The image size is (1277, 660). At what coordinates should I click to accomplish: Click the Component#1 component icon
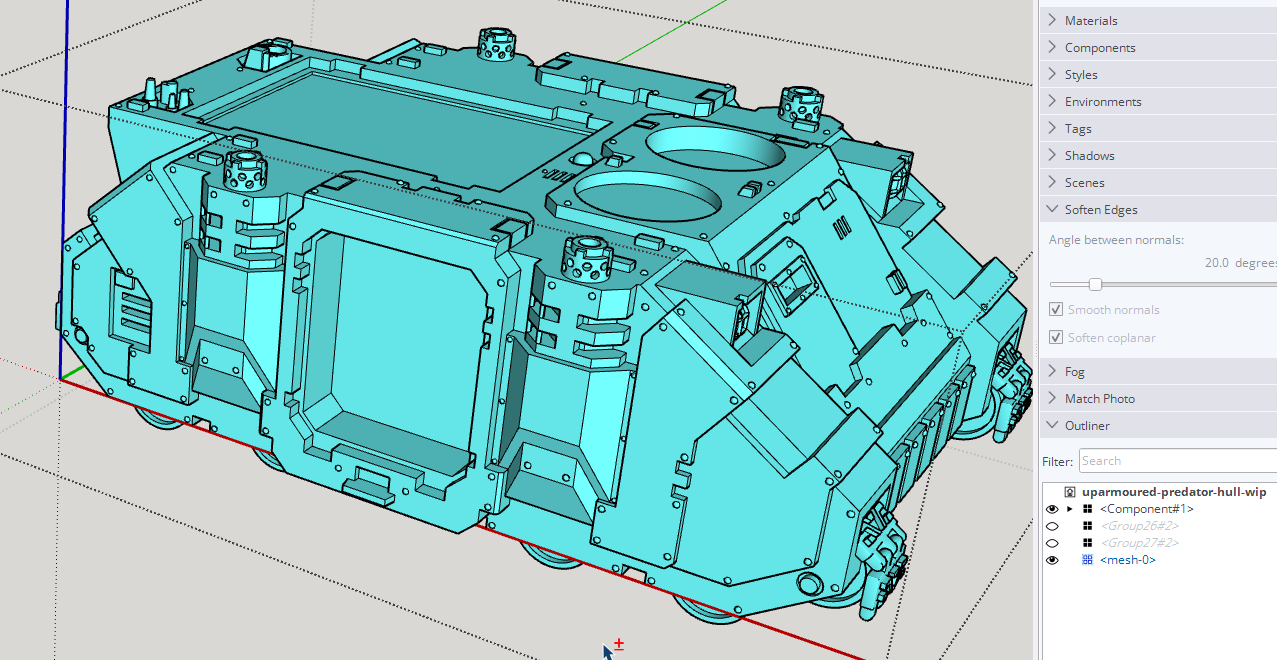[x=1087, y=509]
